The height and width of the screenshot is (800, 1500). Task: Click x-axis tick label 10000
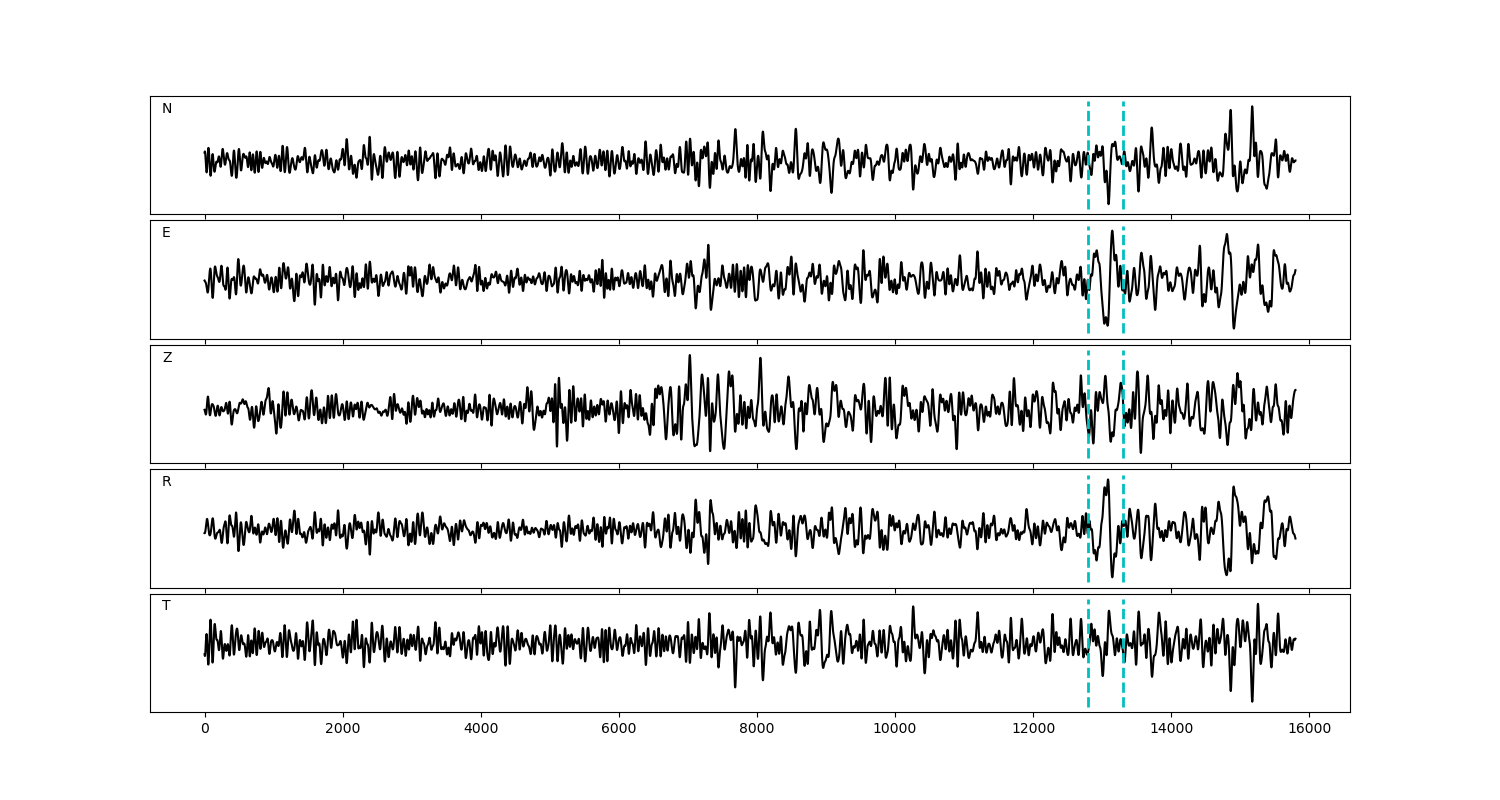coord(895,730)
